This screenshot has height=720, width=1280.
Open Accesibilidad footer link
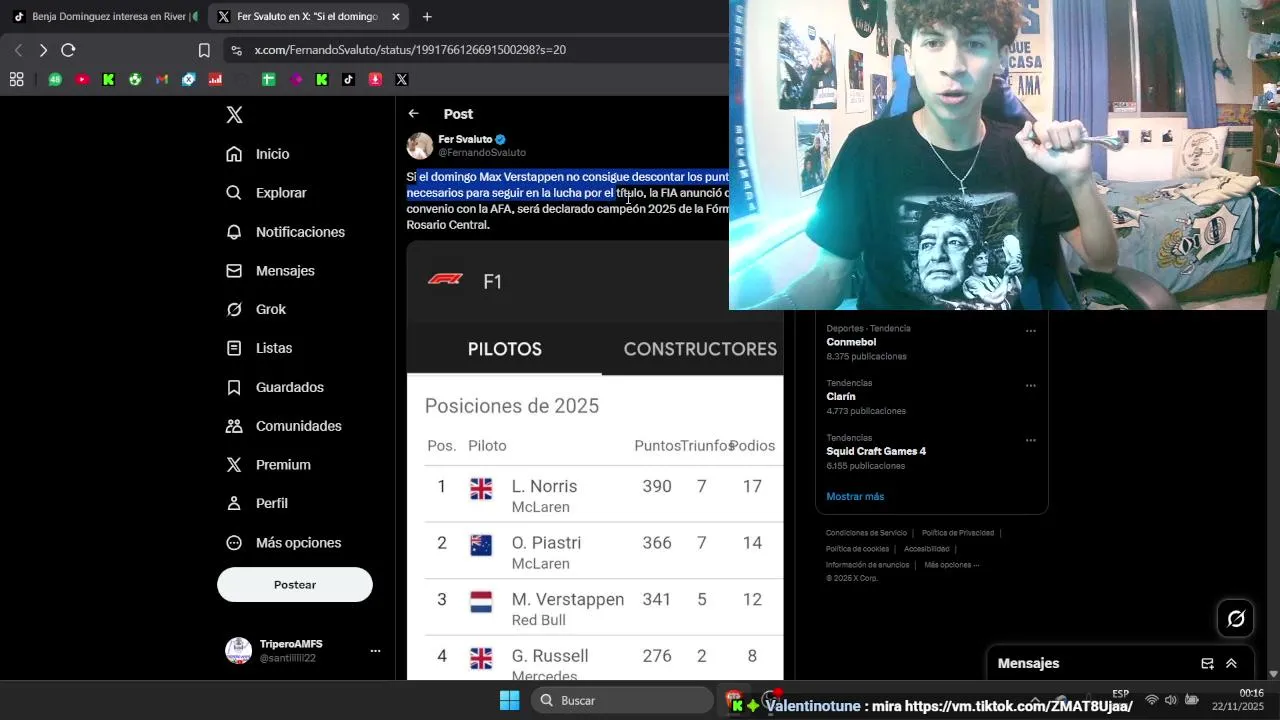click(927, 549)
